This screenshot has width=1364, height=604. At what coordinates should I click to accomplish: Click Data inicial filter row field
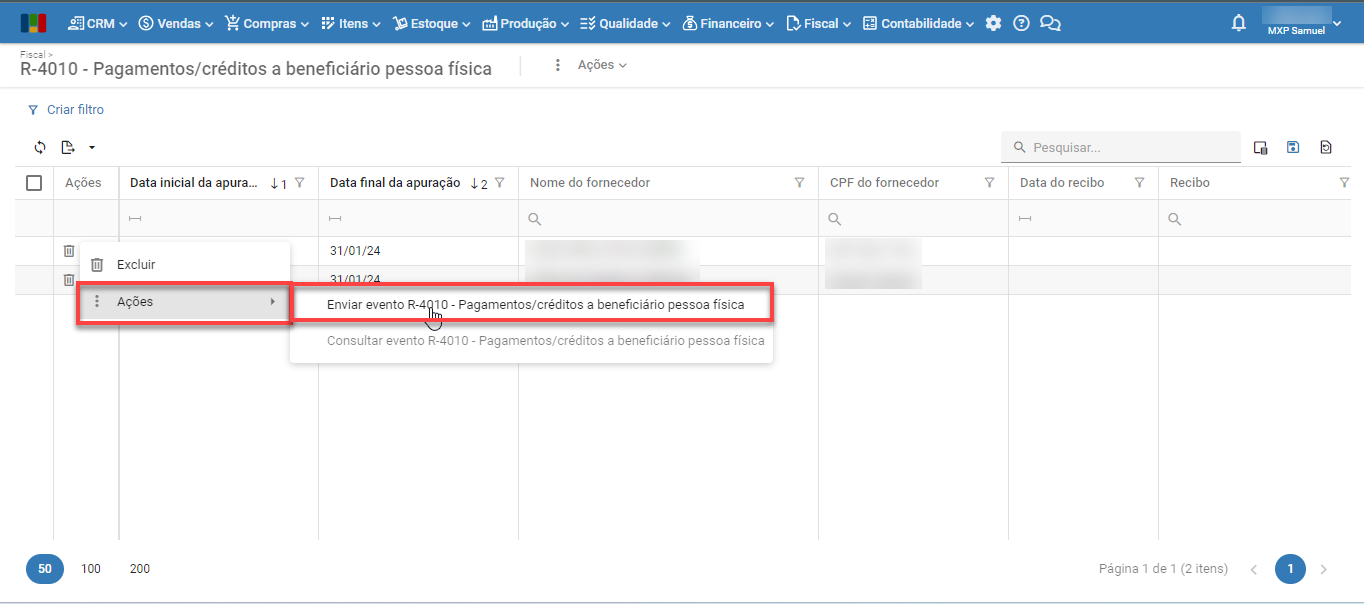(219, 219)
